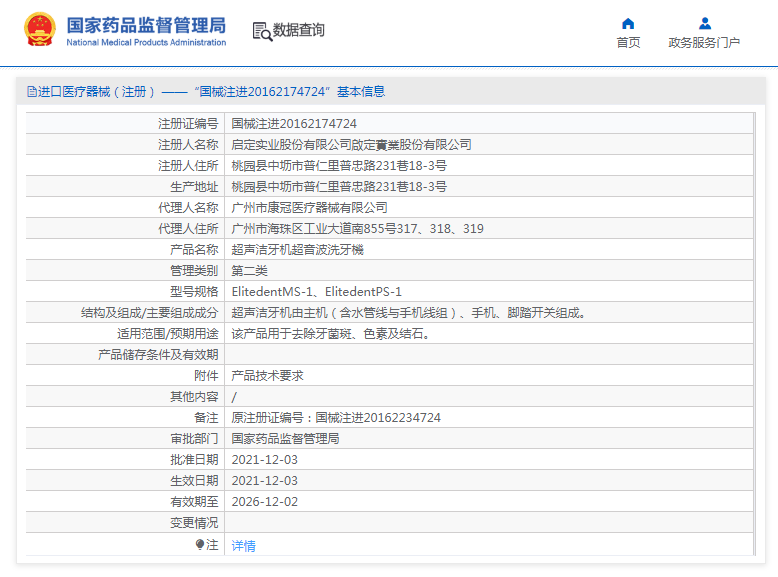Click the 首页 home icon
778x577 pixels.
628,23
